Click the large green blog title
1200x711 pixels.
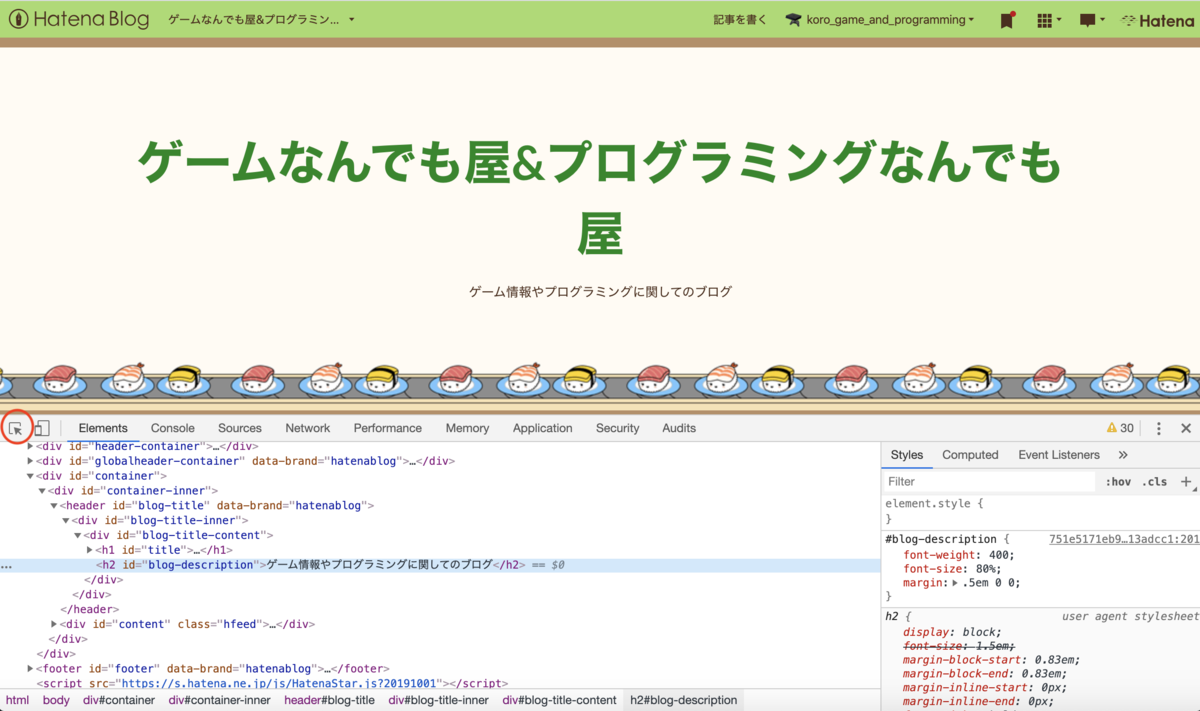(599, 198)
